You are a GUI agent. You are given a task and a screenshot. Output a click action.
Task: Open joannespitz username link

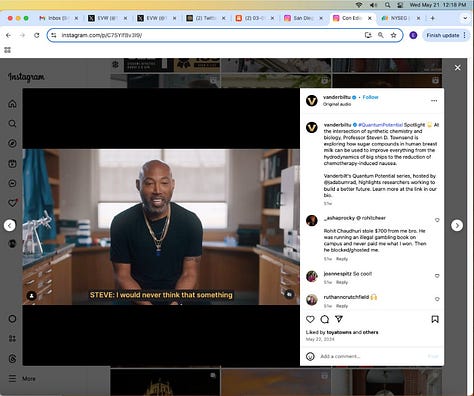click(337, 274)
